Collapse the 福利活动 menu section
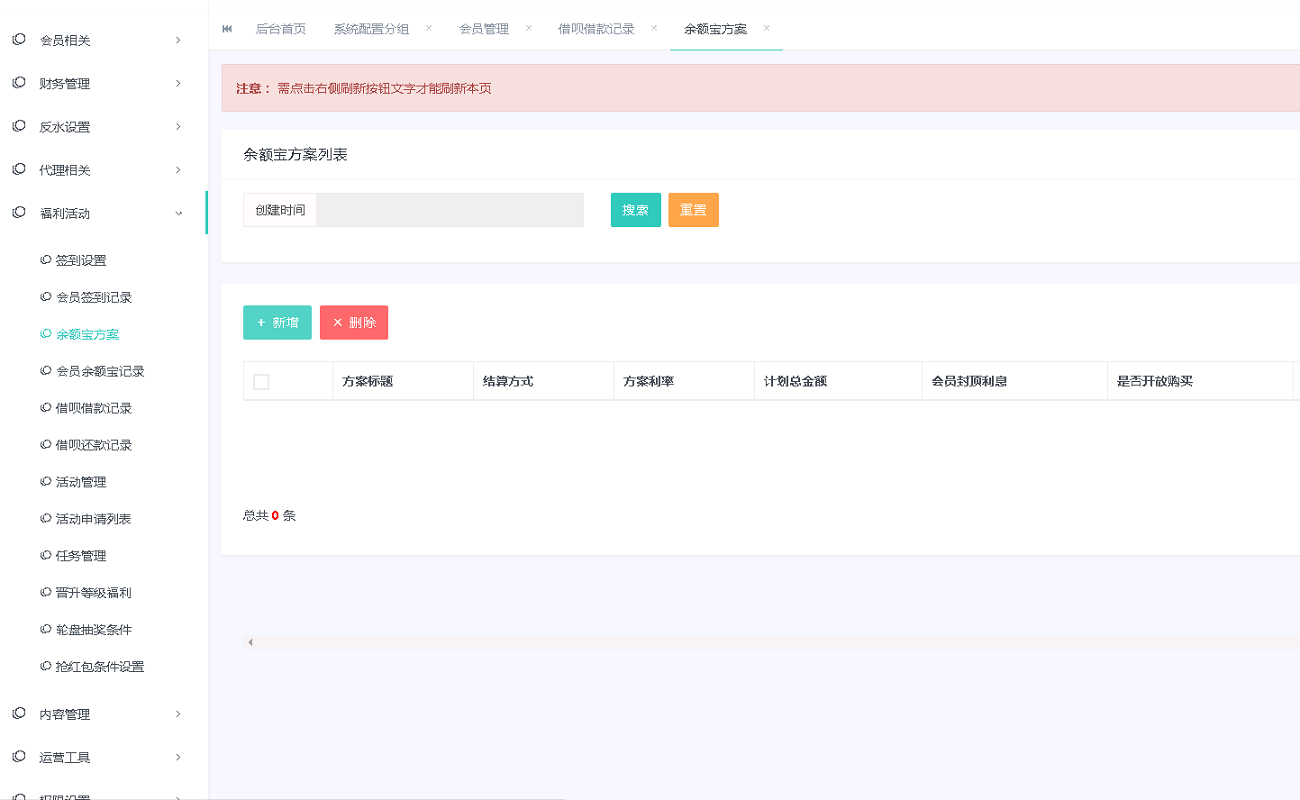The height and width of the screenshot is (800, 1300). click(178, 213)
